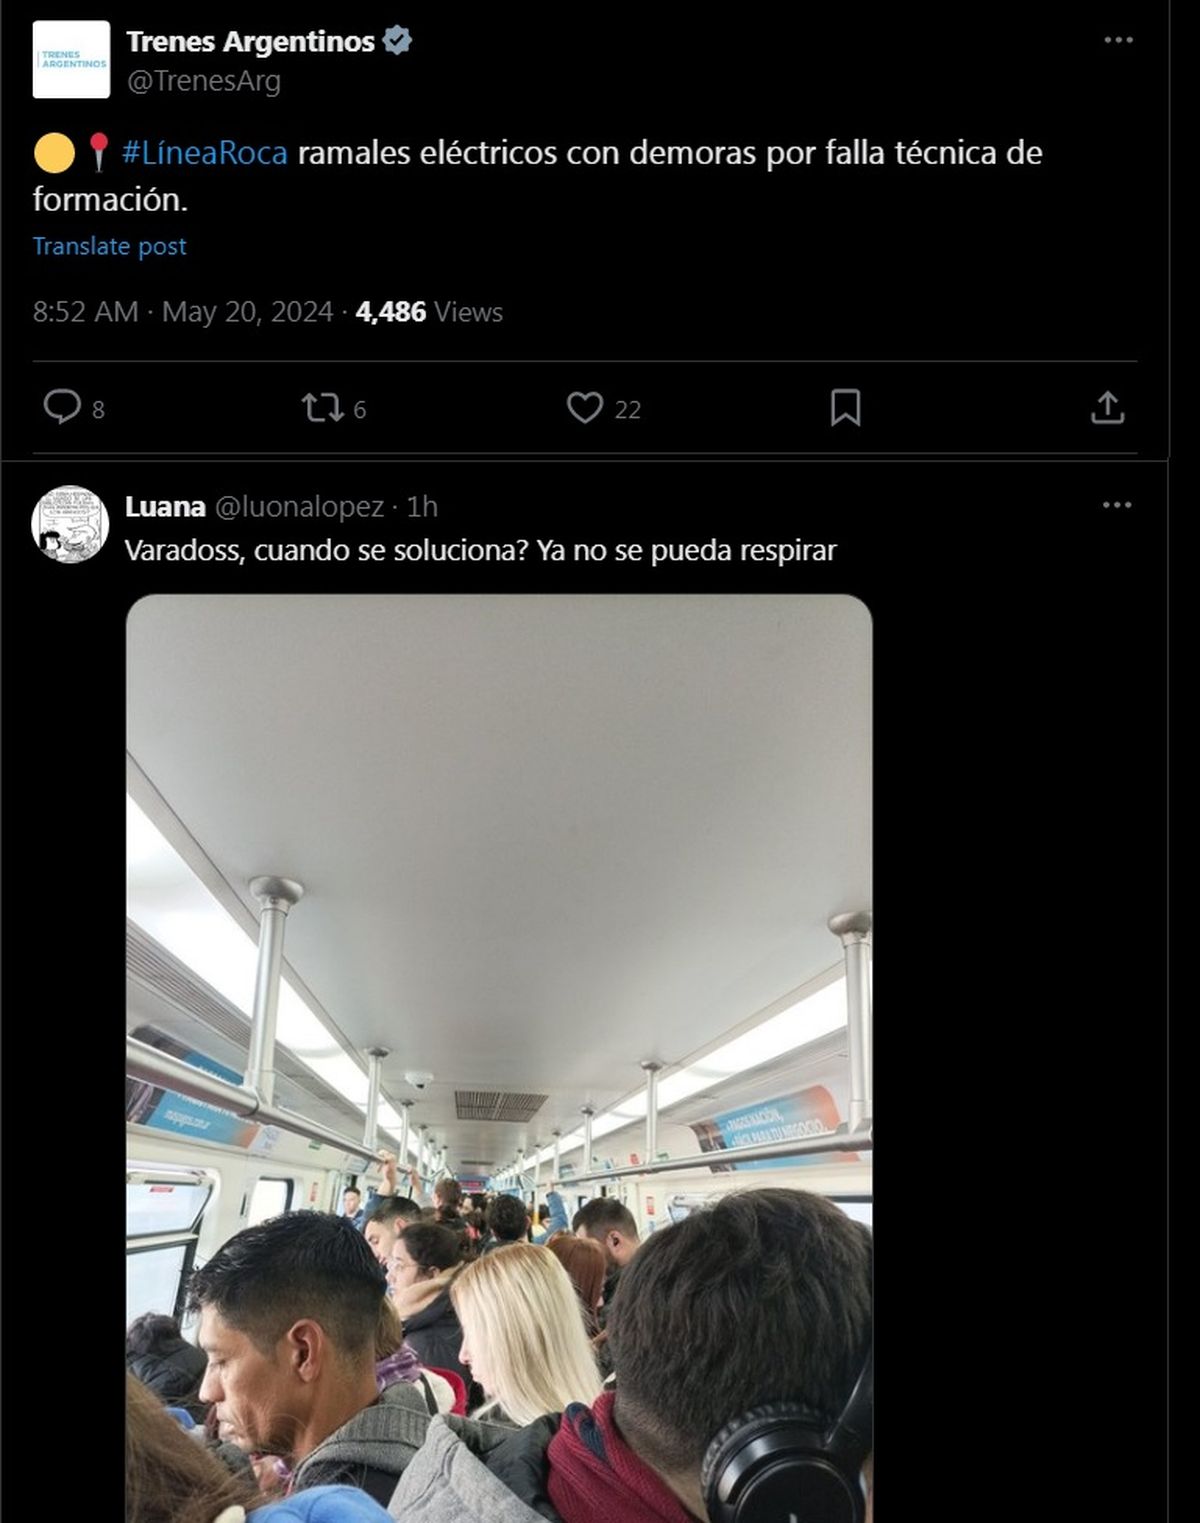Open the more options menu on the main post

[1118, 40]
